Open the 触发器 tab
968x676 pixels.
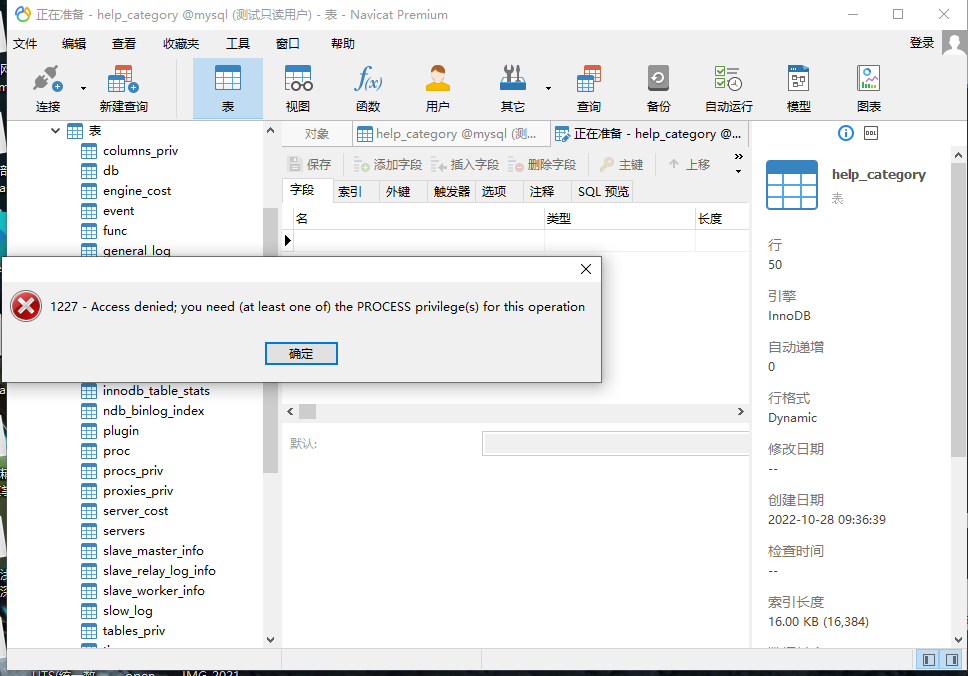point(452,191)
